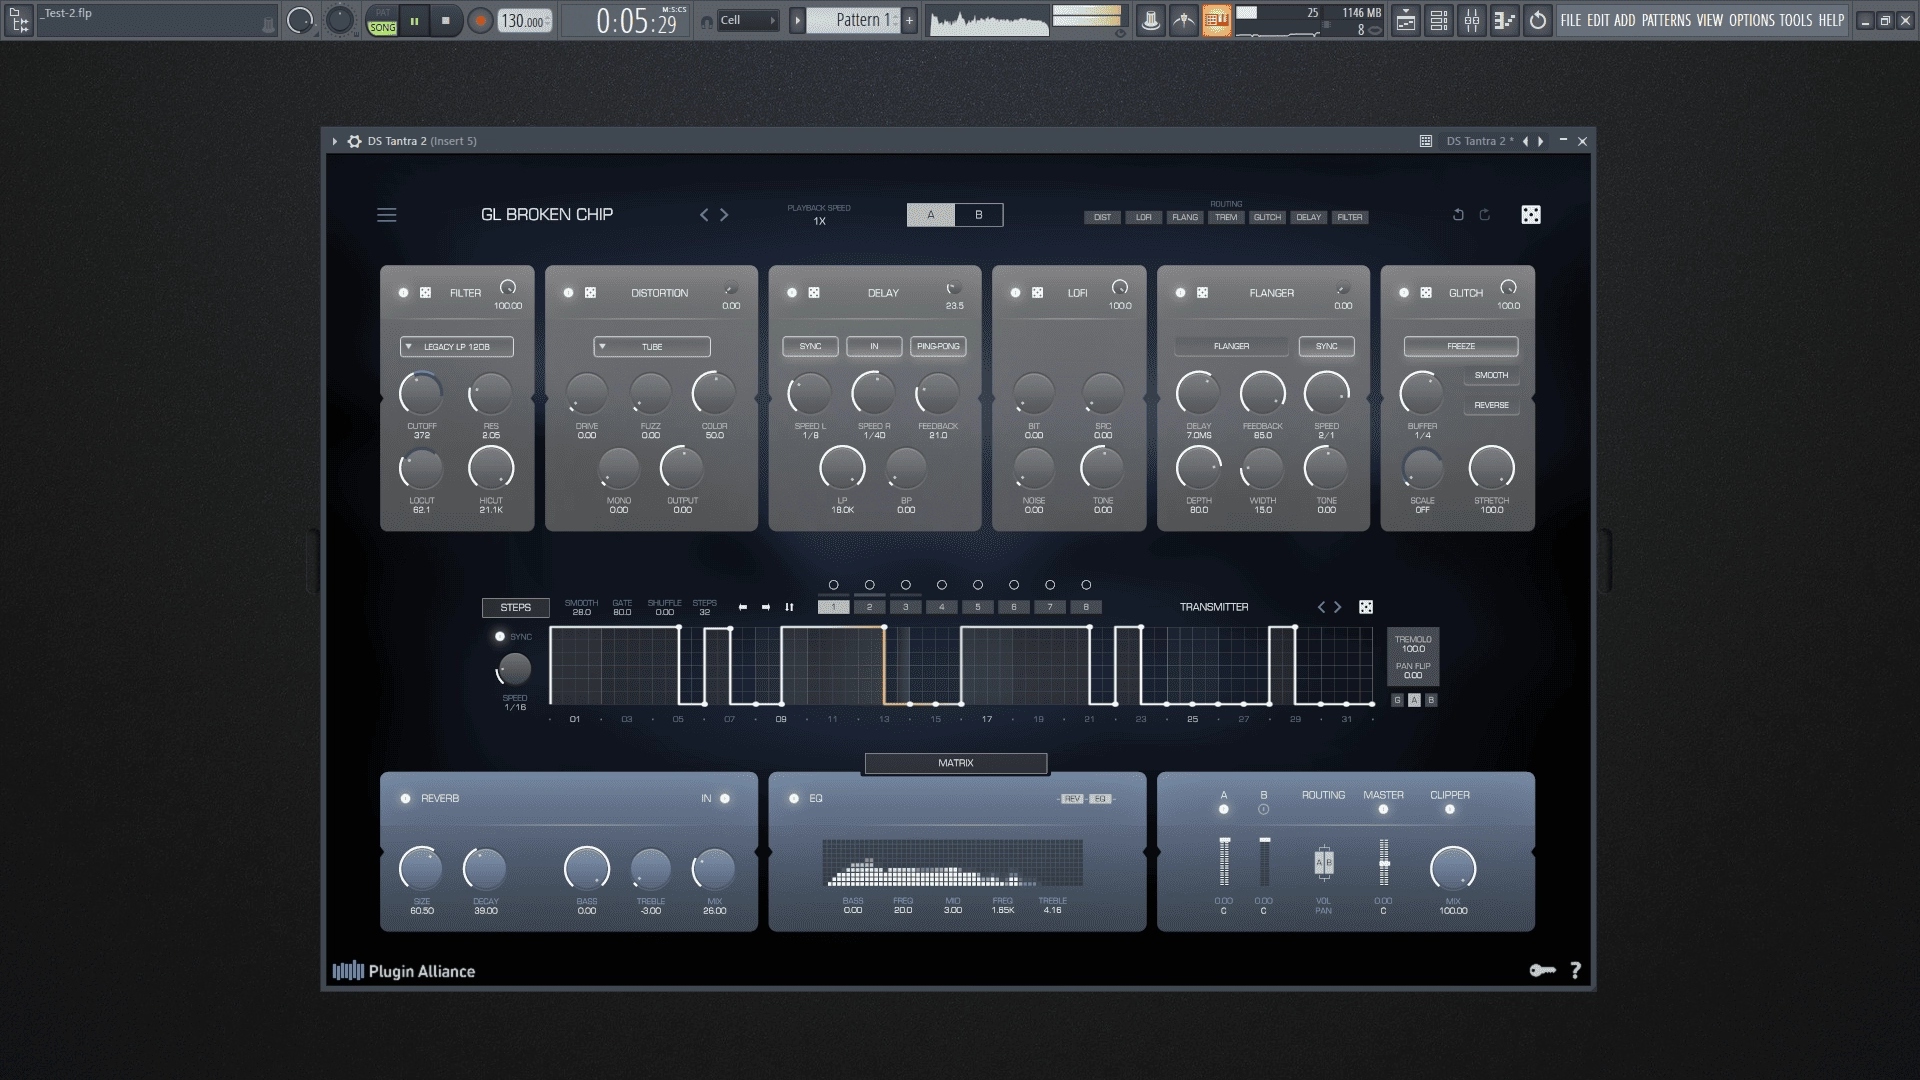Switch to sequencer pattern tab 2
Viewport: 1920px width, 1080px height.
[x=870, y=607]
